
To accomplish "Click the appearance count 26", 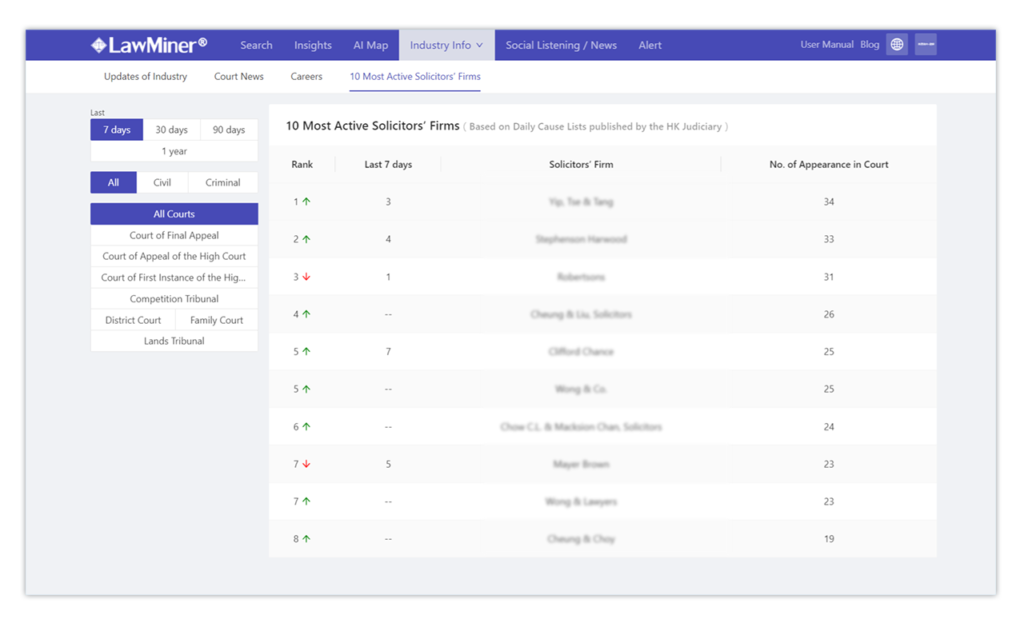I will (x=829, y=314).
